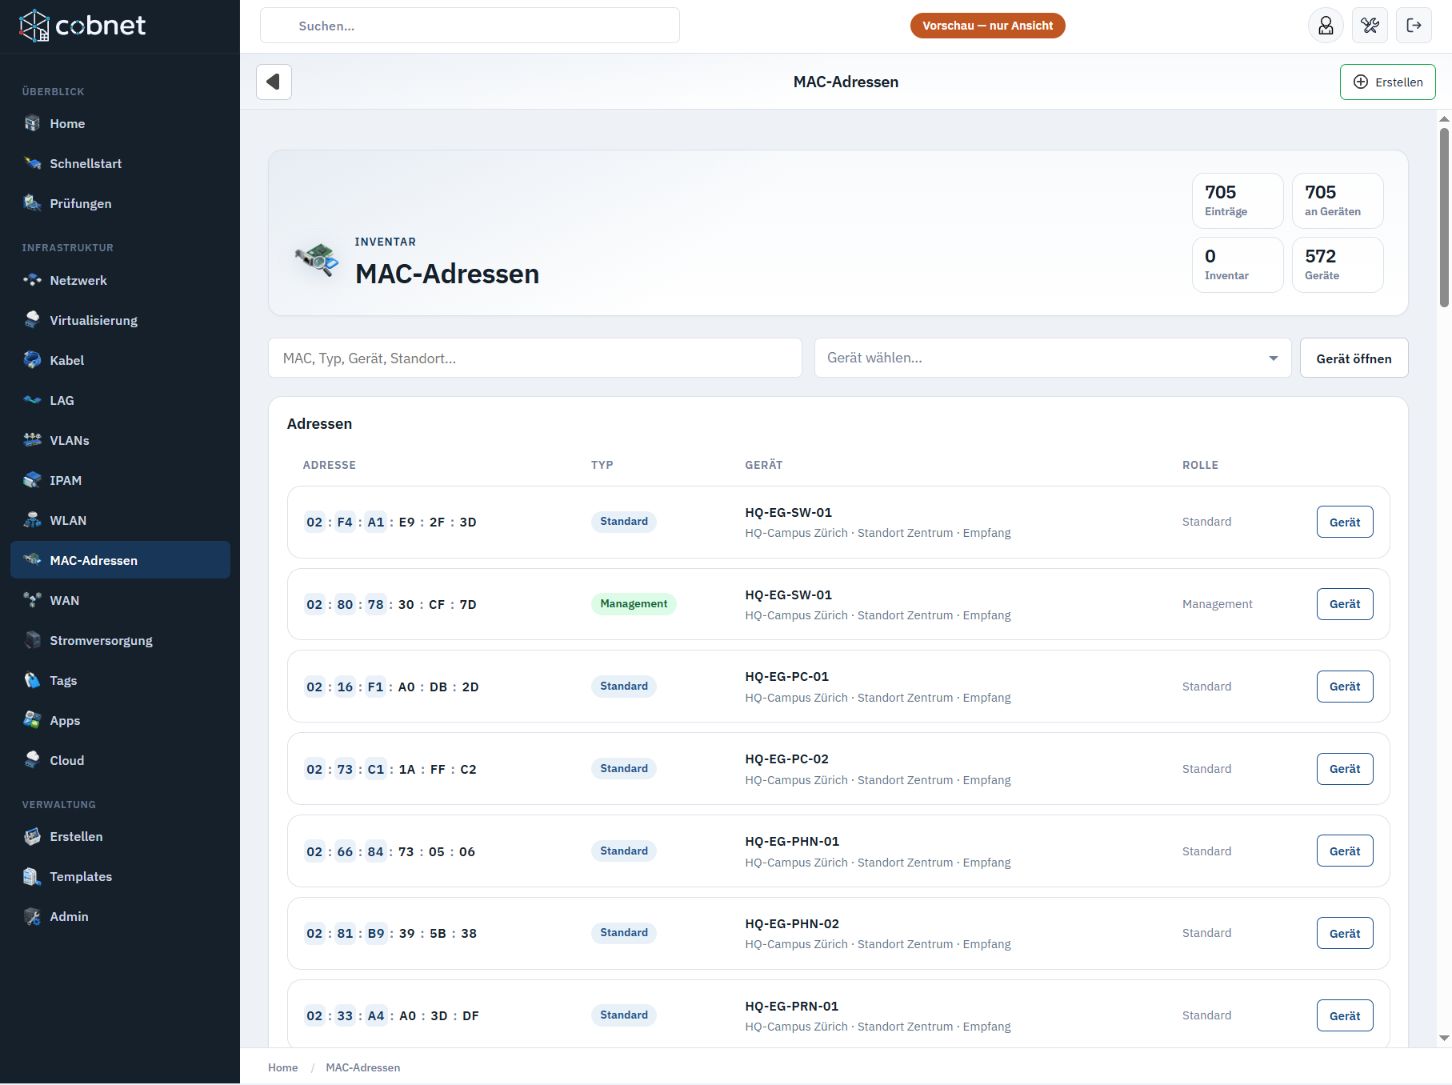Open the WAN menu item

[120, 601]
